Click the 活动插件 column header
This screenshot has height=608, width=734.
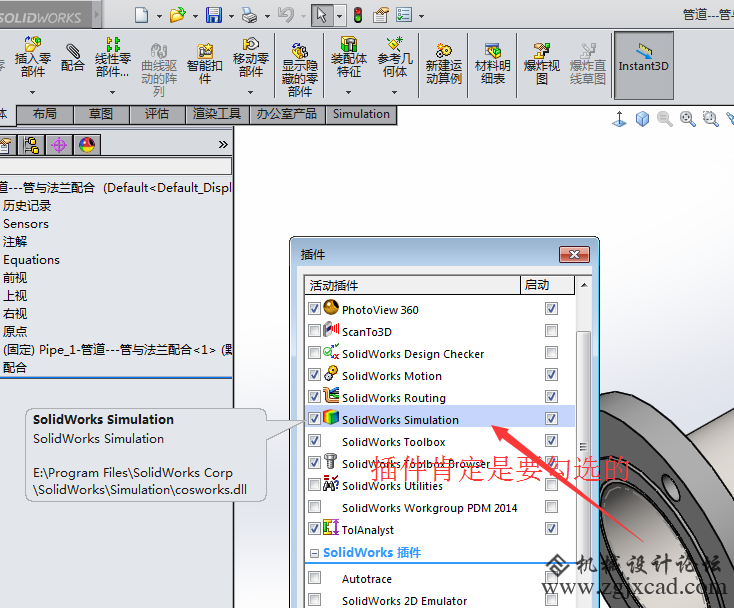click(412, 285)
